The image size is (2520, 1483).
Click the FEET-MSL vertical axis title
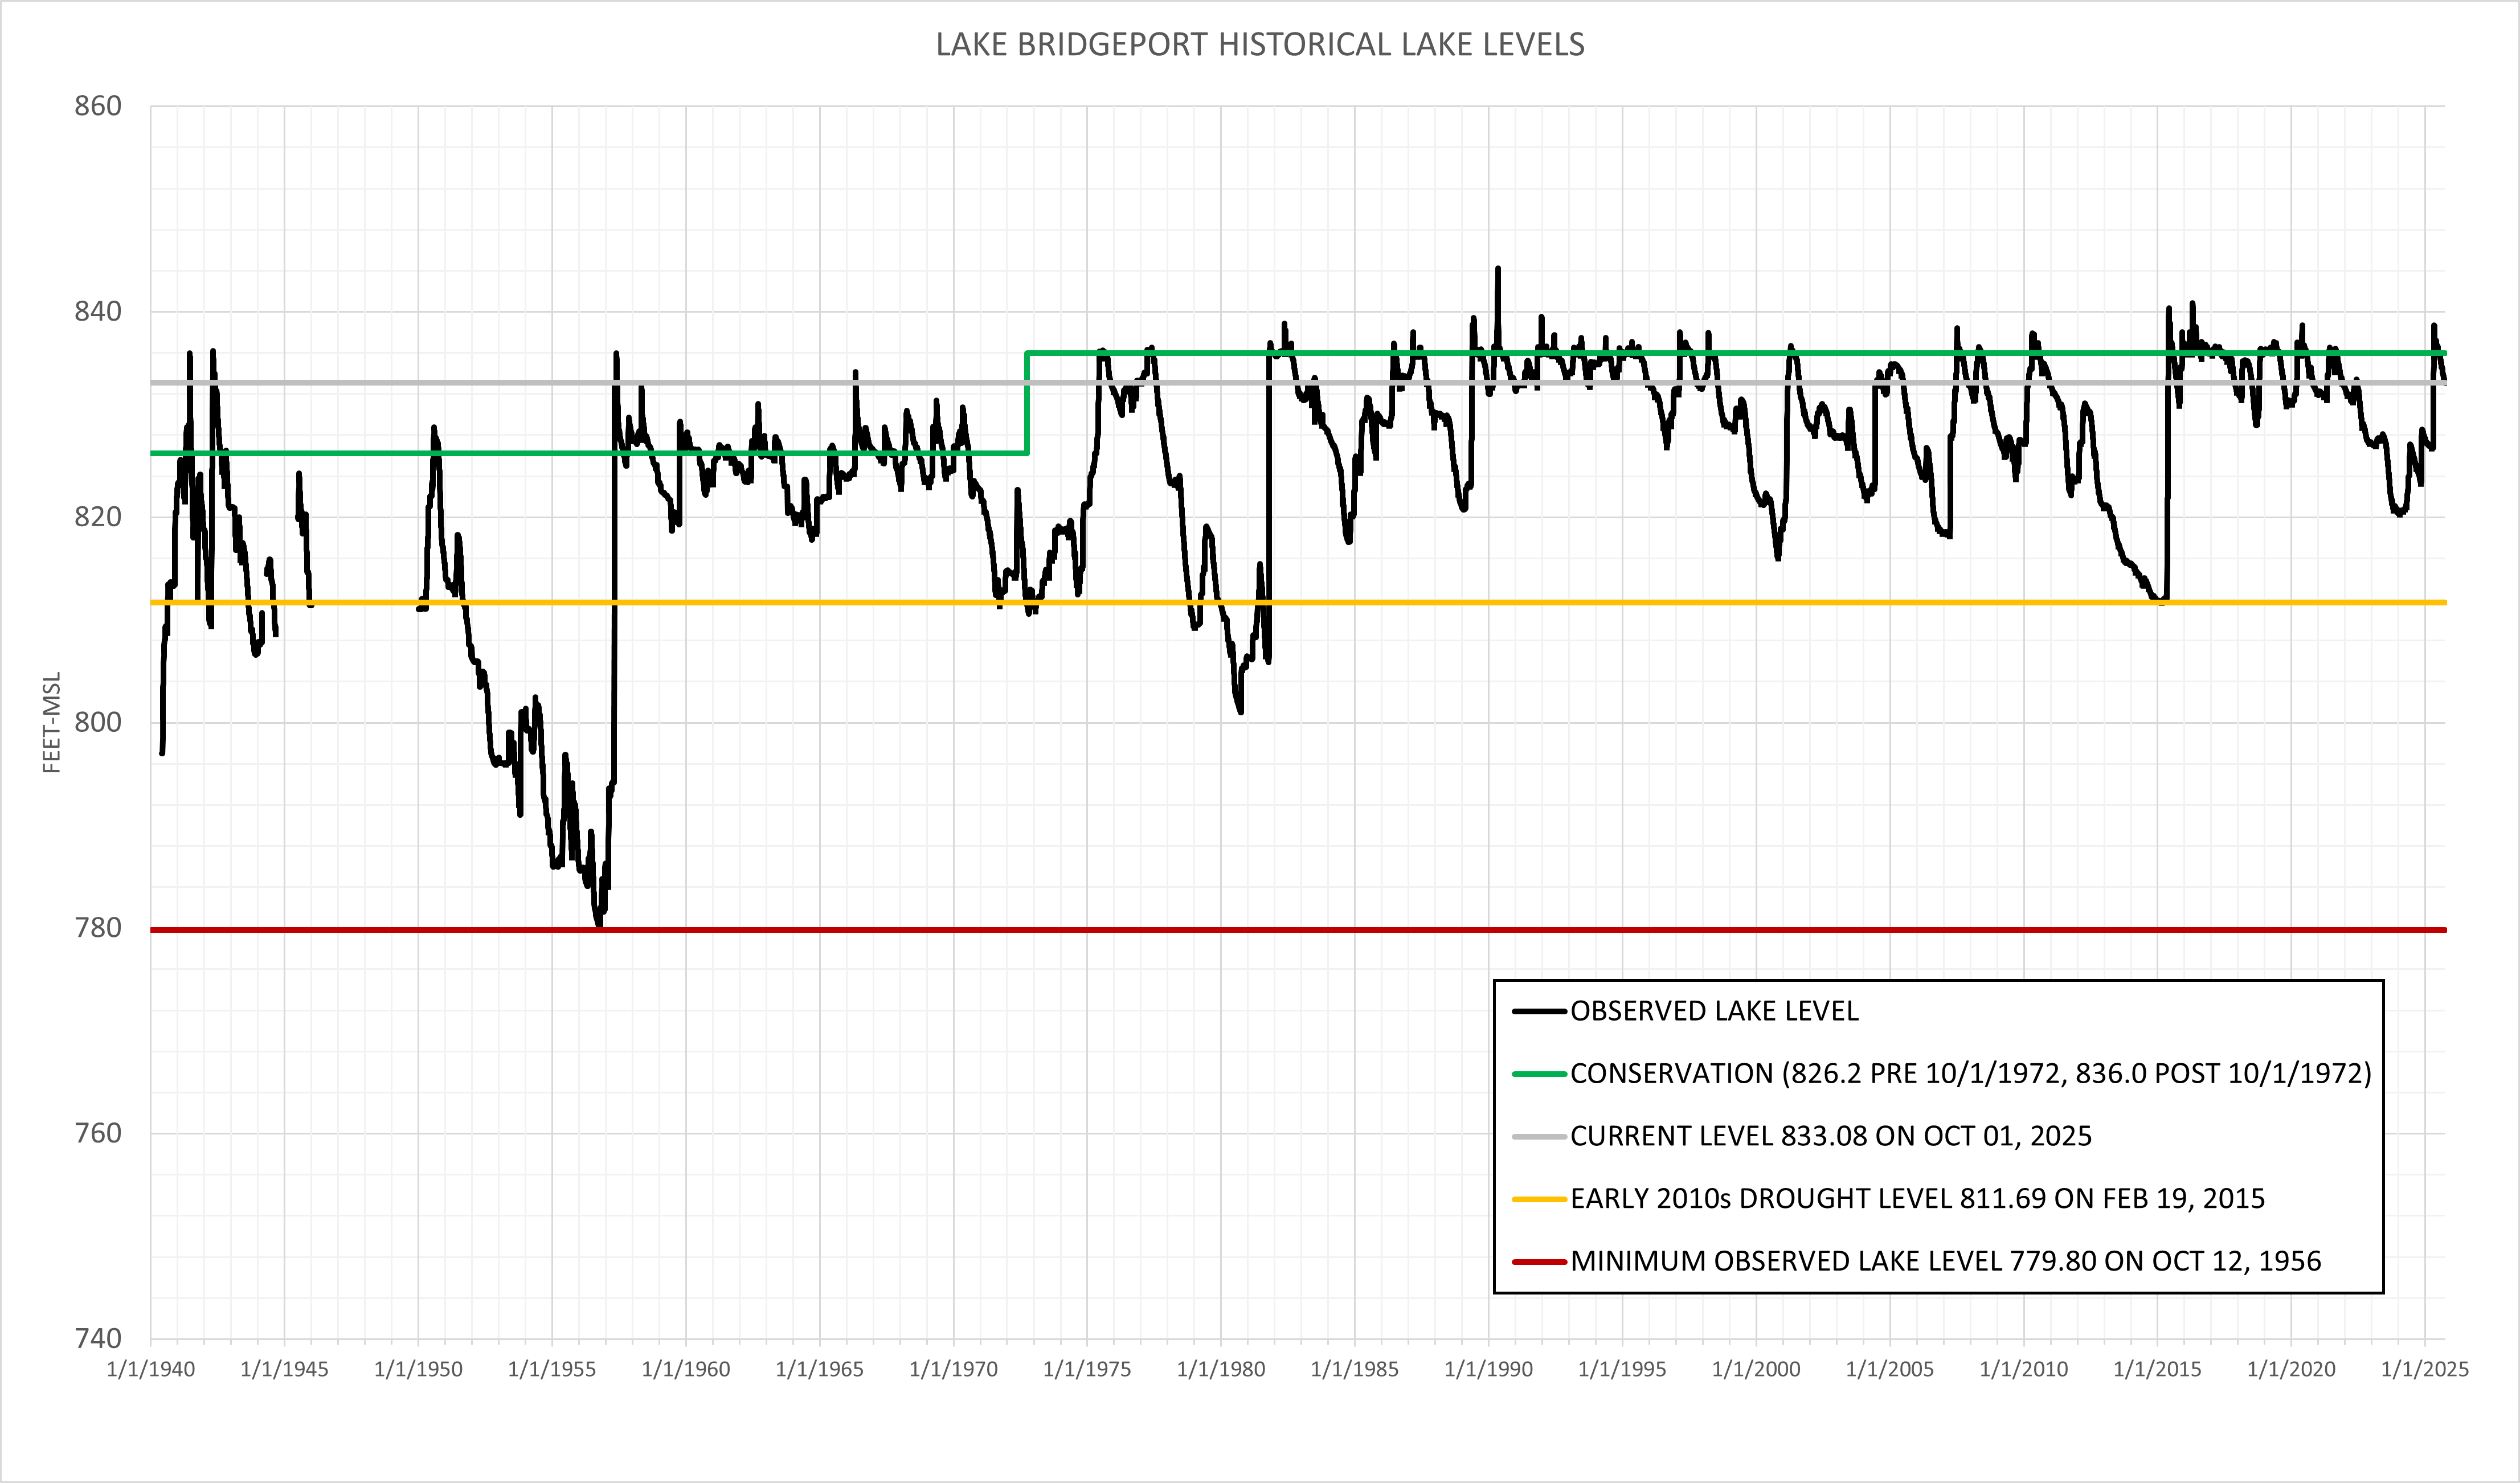tap(52, 722)
